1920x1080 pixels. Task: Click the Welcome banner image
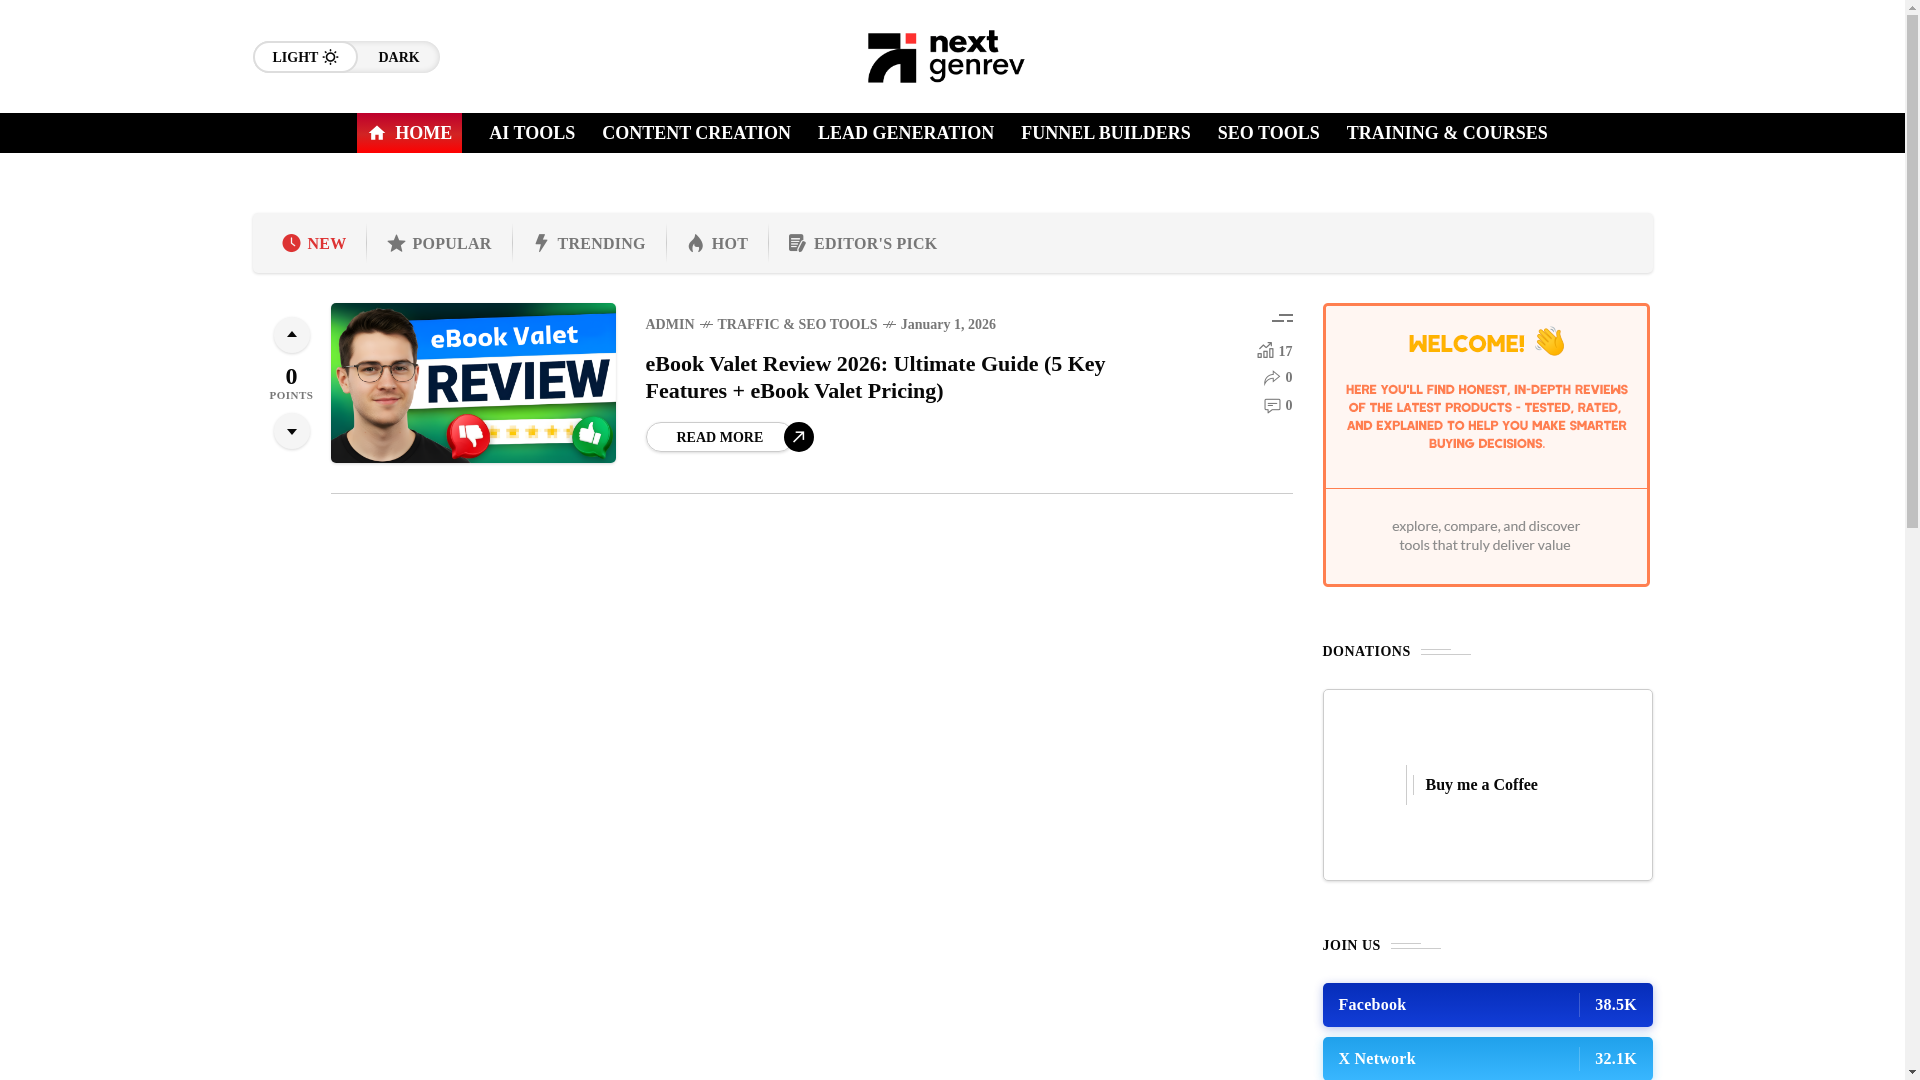[1486, 445]
